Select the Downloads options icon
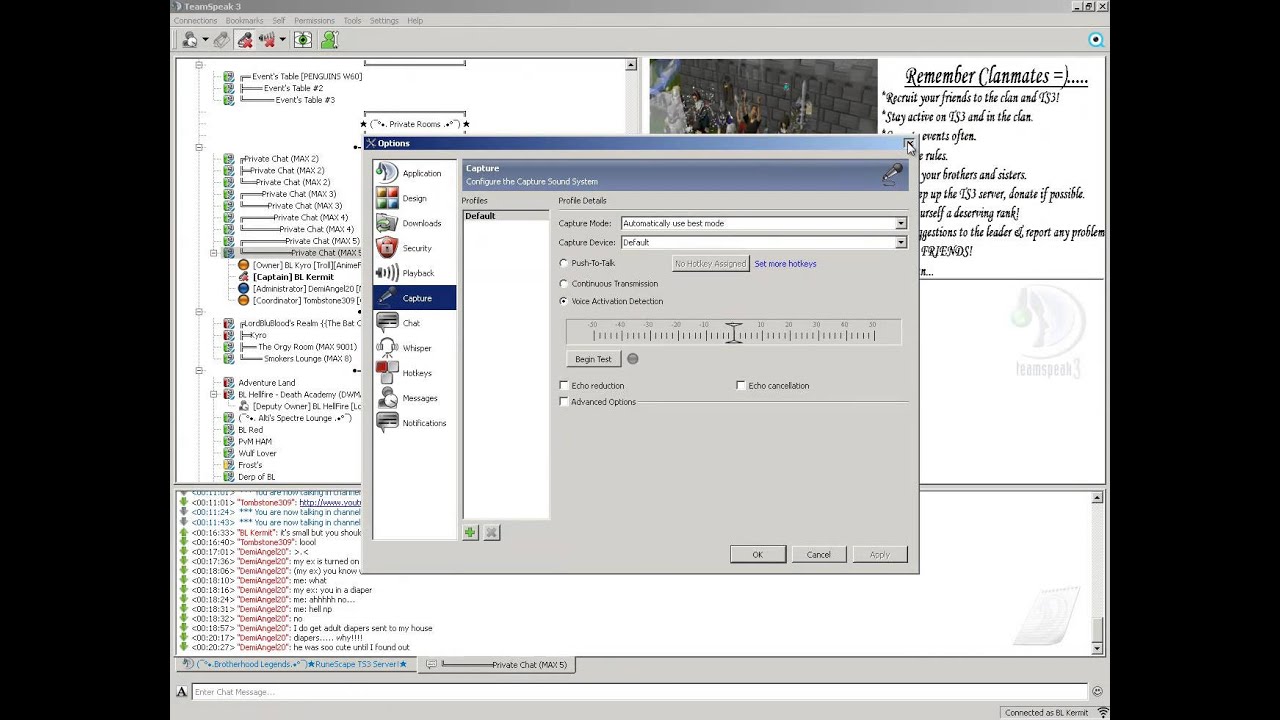This screenshot has height=720, width=1280. click(x=387, y=223)
